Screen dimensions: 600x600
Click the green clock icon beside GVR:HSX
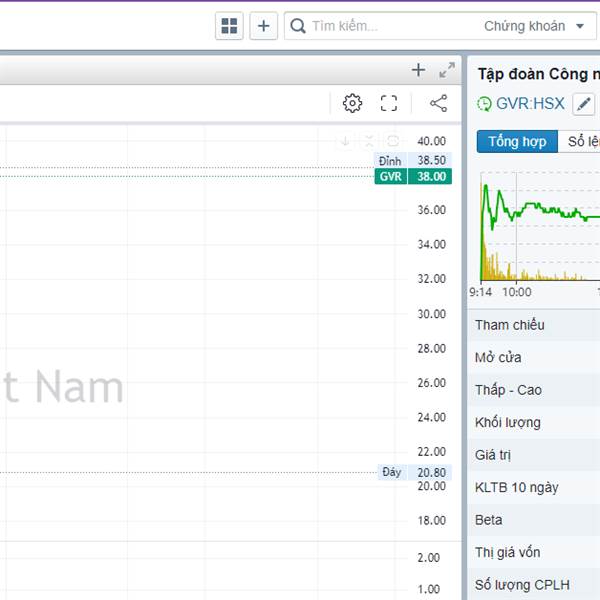pyautogui.click(x=484, y=104)
